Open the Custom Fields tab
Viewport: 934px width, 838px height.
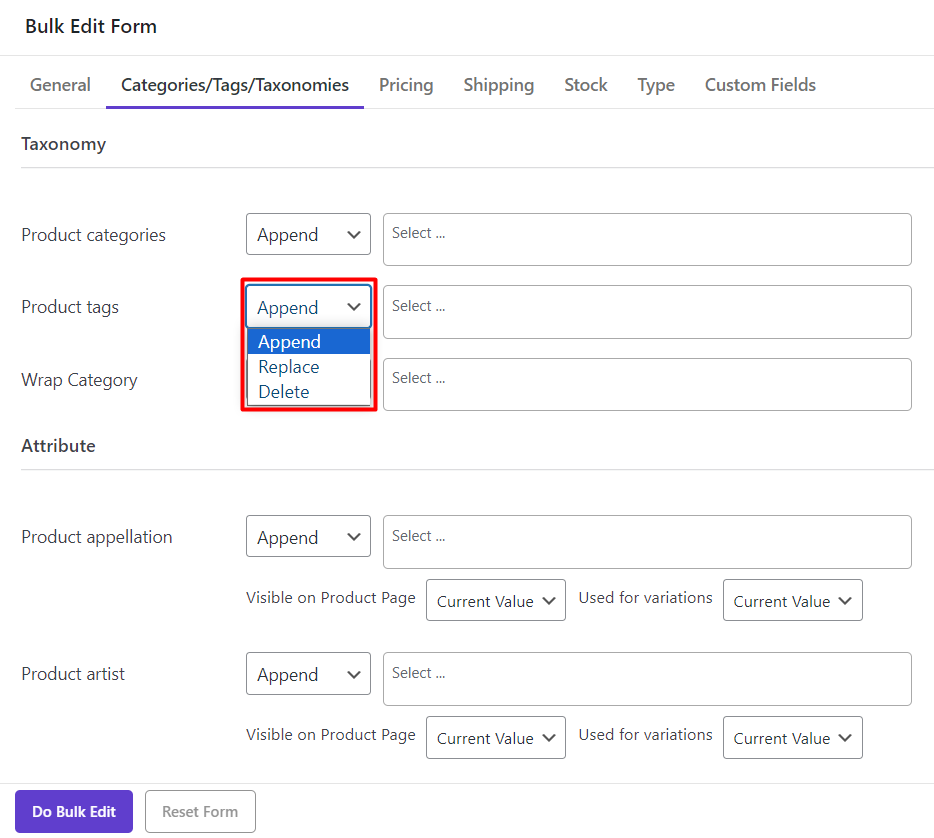pyautogui.click(x=760, y=85)
